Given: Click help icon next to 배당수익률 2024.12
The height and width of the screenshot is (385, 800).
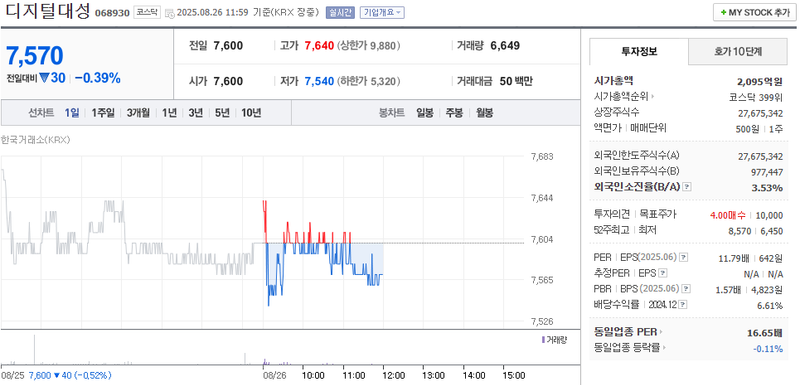Looking at the screenshot, I should tap(683, 305).
